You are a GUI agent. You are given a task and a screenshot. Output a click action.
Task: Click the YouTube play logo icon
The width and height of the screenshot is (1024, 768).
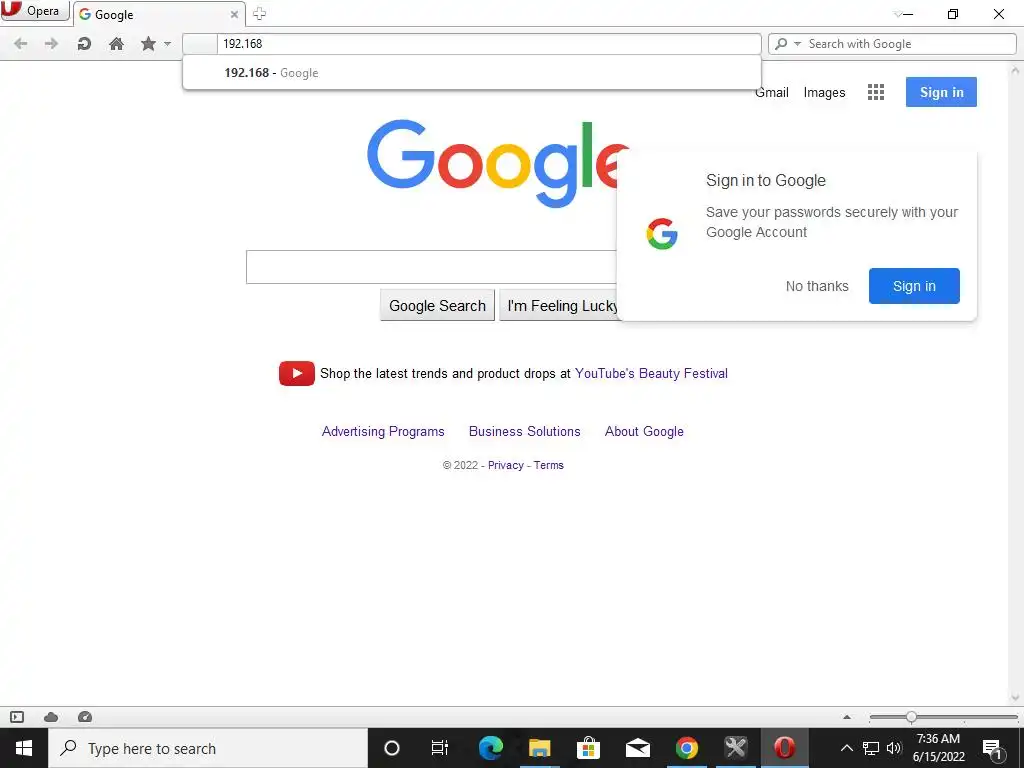296,374
